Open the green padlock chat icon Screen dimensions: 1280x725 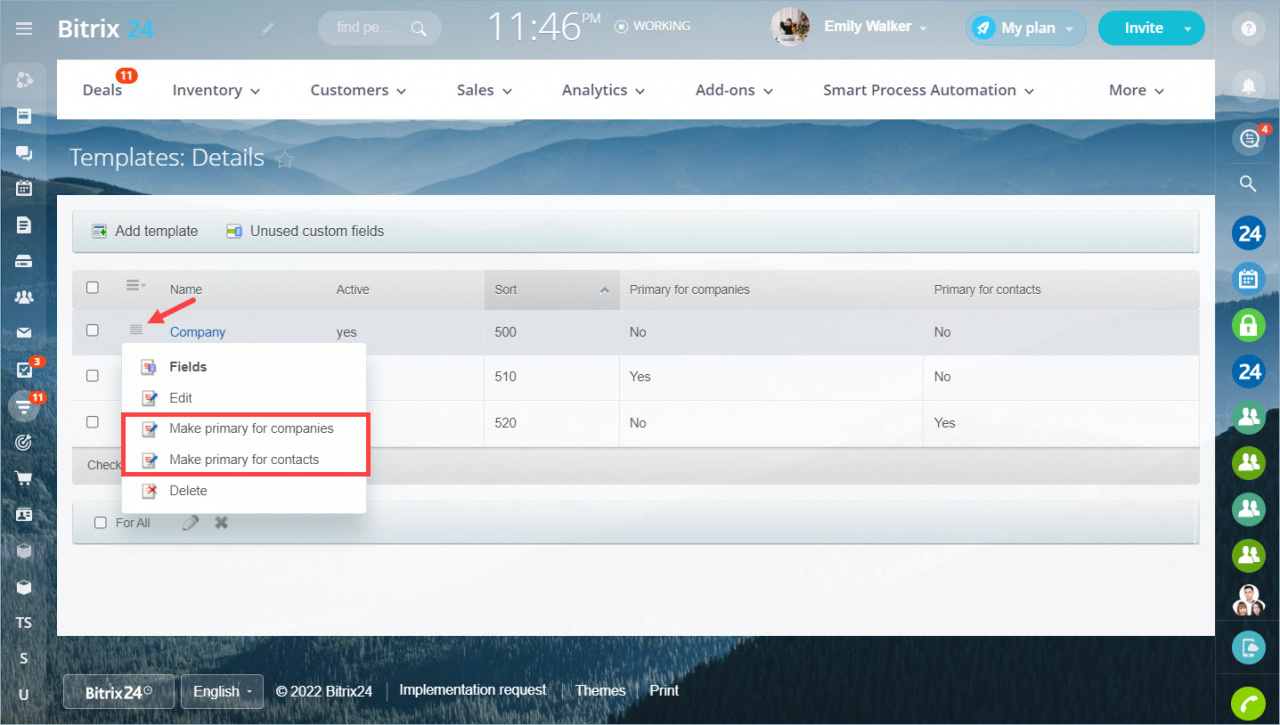[1248, 325]
